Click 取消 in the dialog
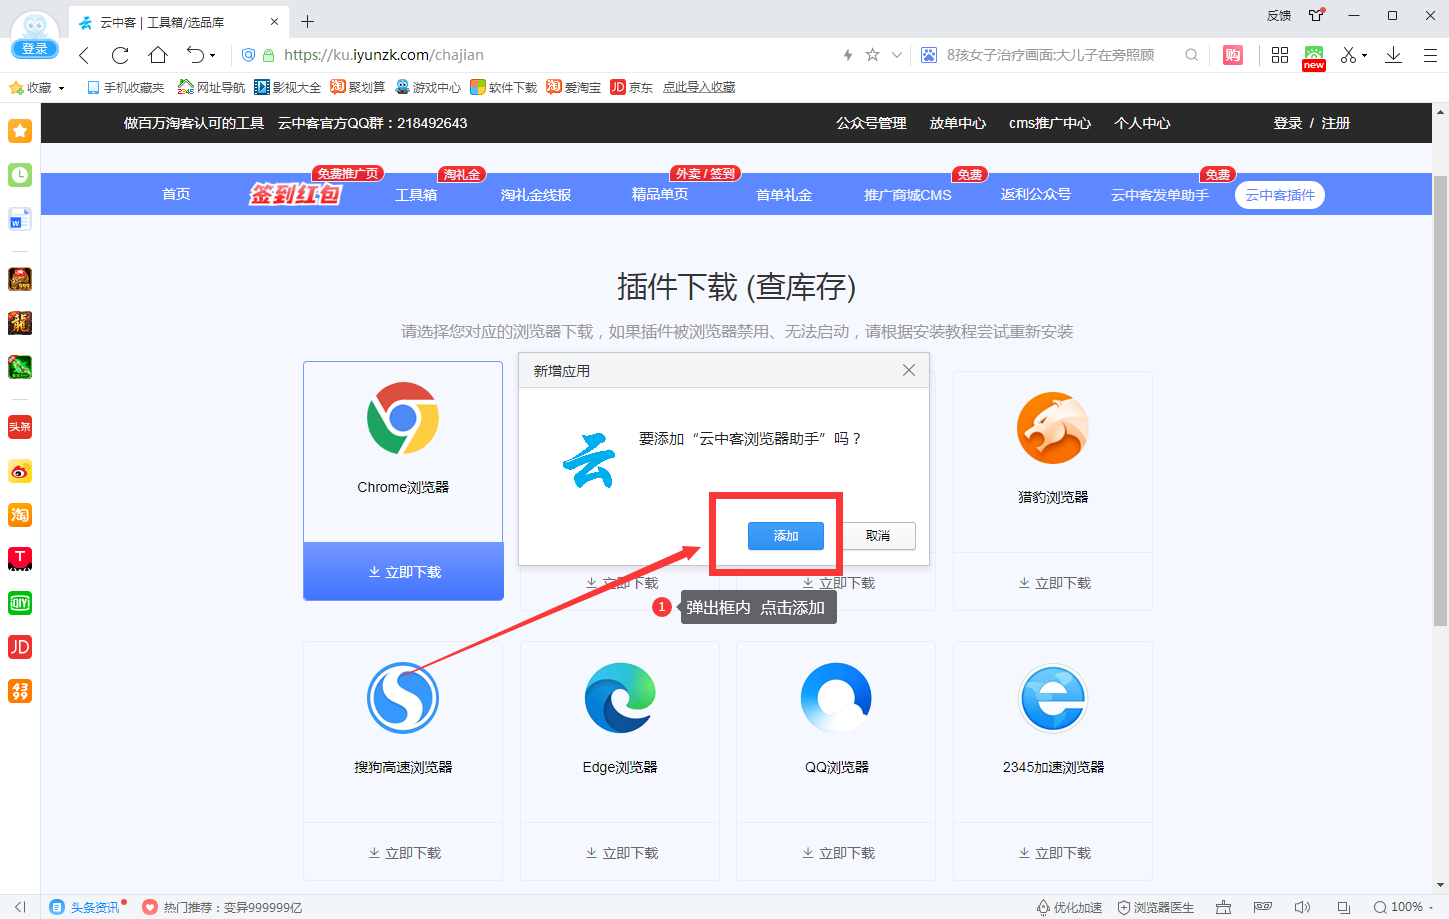The width and height of the screenshot is (1449, 919). click(x=878, y=536)
